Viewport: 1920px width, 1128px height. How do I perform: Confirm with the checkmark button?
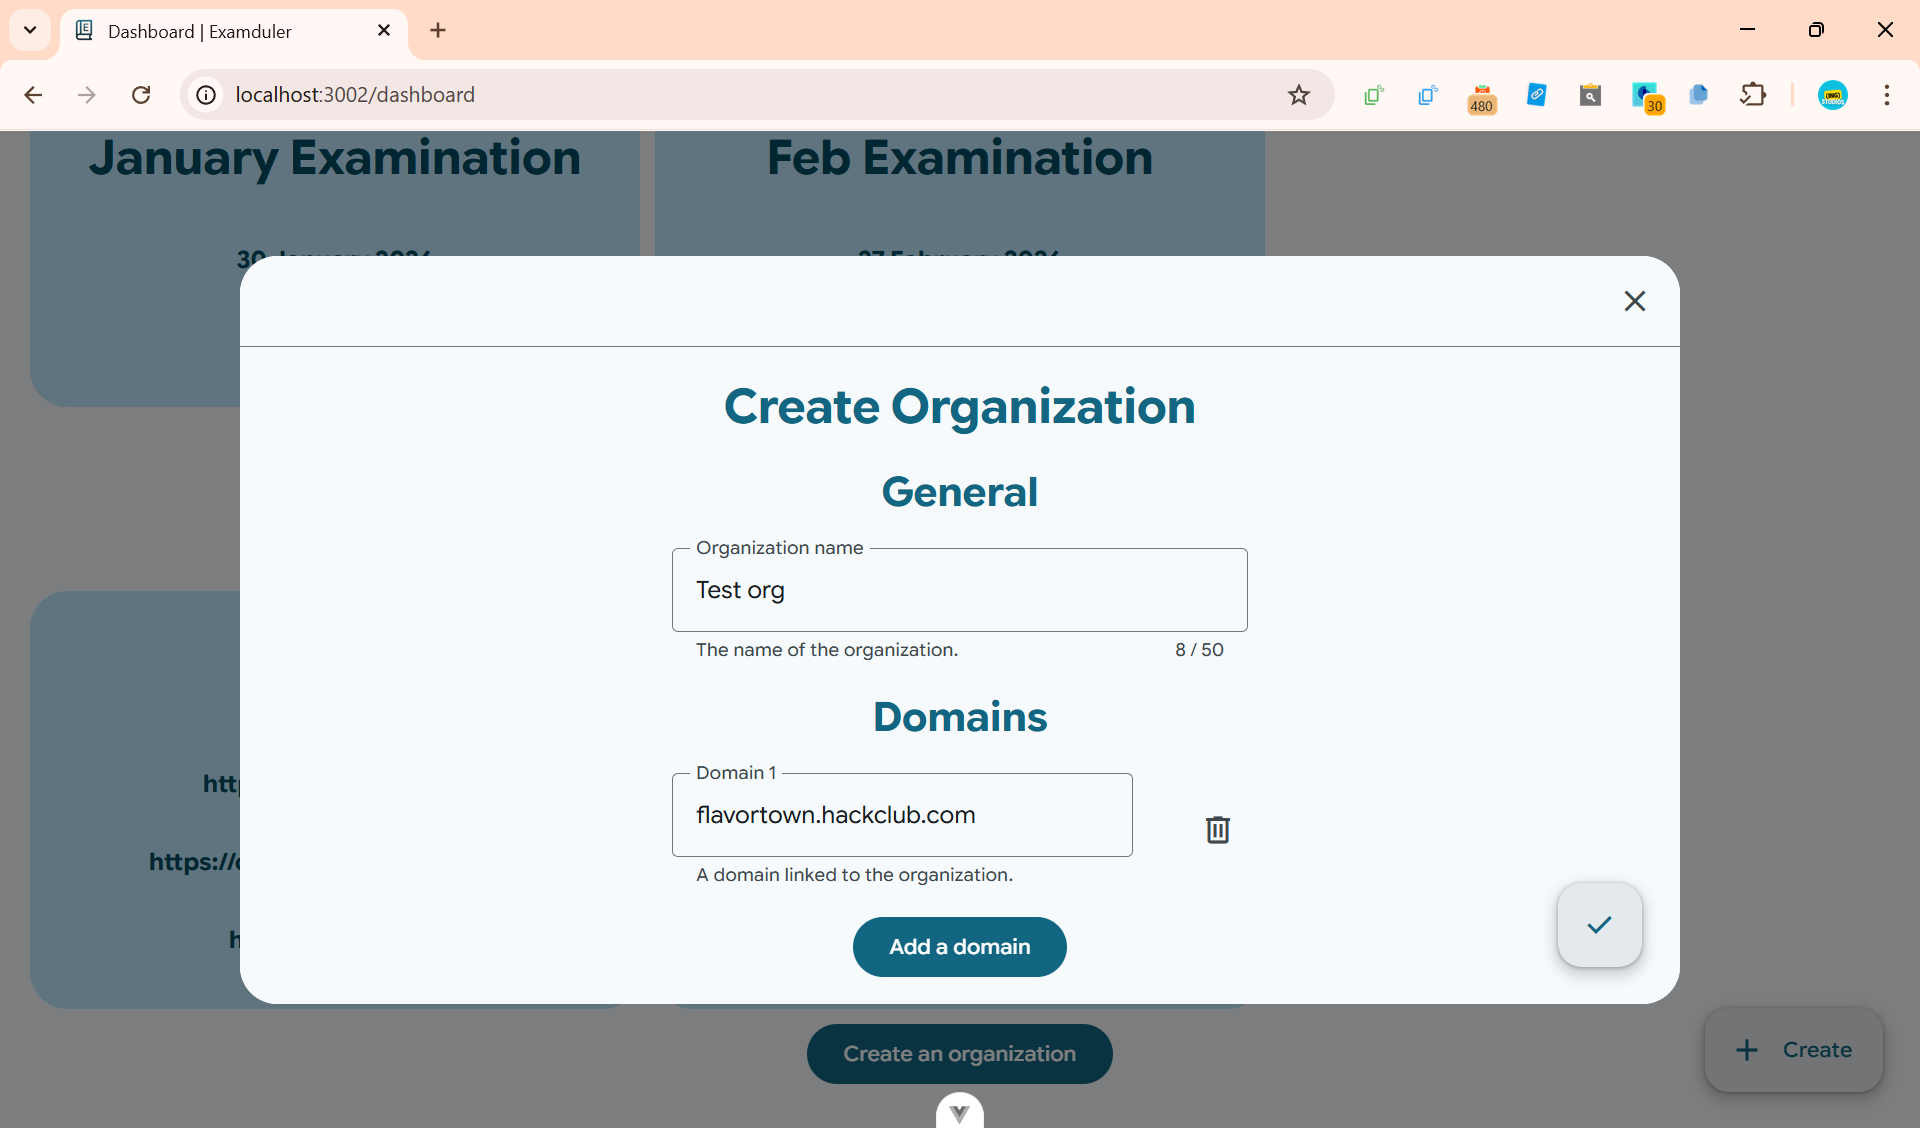1599,925
